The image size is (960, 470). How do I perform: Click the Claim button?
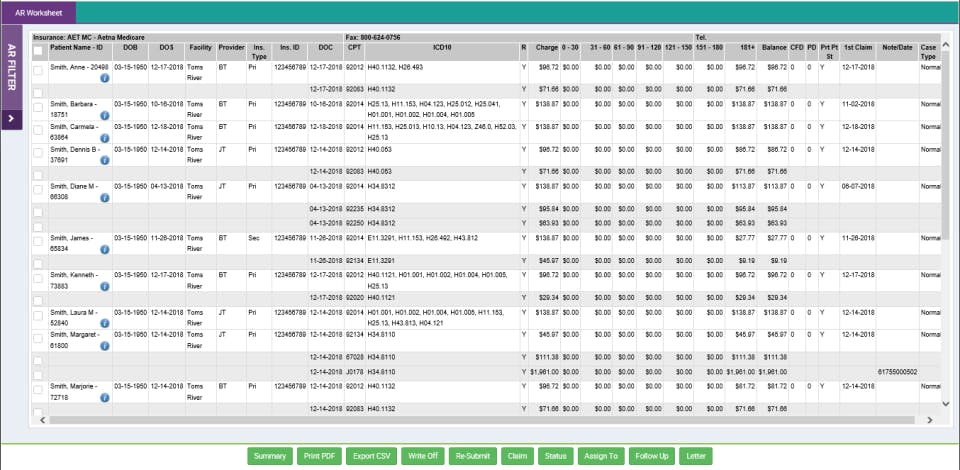[517, 456]
